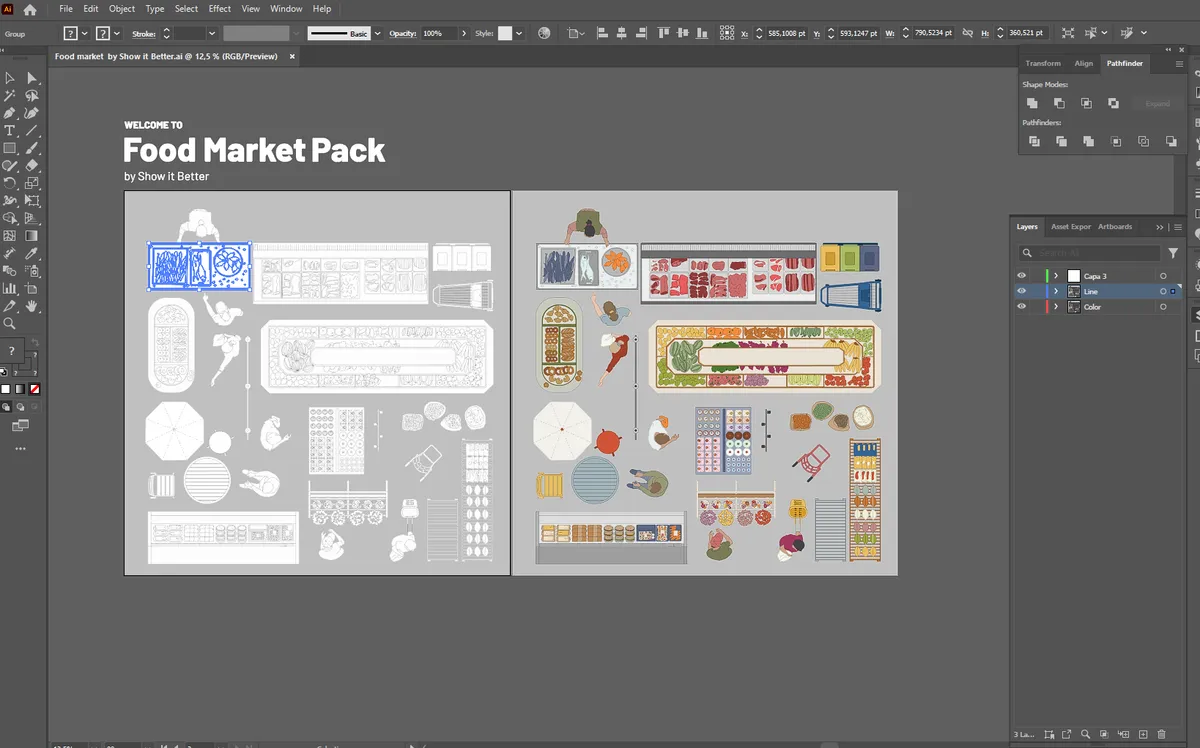1200x748 pixels.
Task: Choose the Magic Wand tool
Action: pyautogui.click(x=10, y=96)
